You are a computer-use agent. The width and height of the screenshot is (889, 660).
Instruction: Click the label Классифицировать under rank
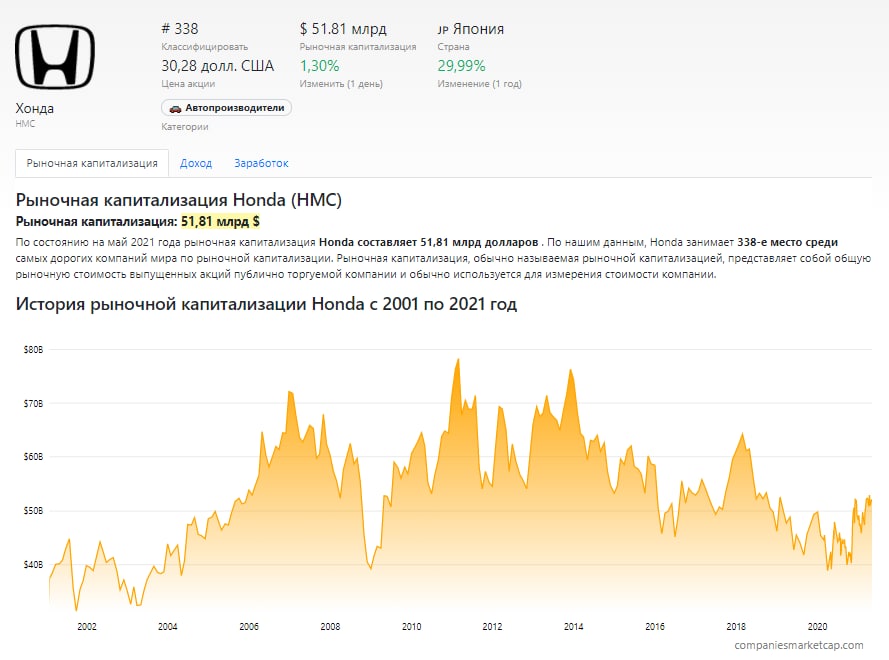click(205, 47)
